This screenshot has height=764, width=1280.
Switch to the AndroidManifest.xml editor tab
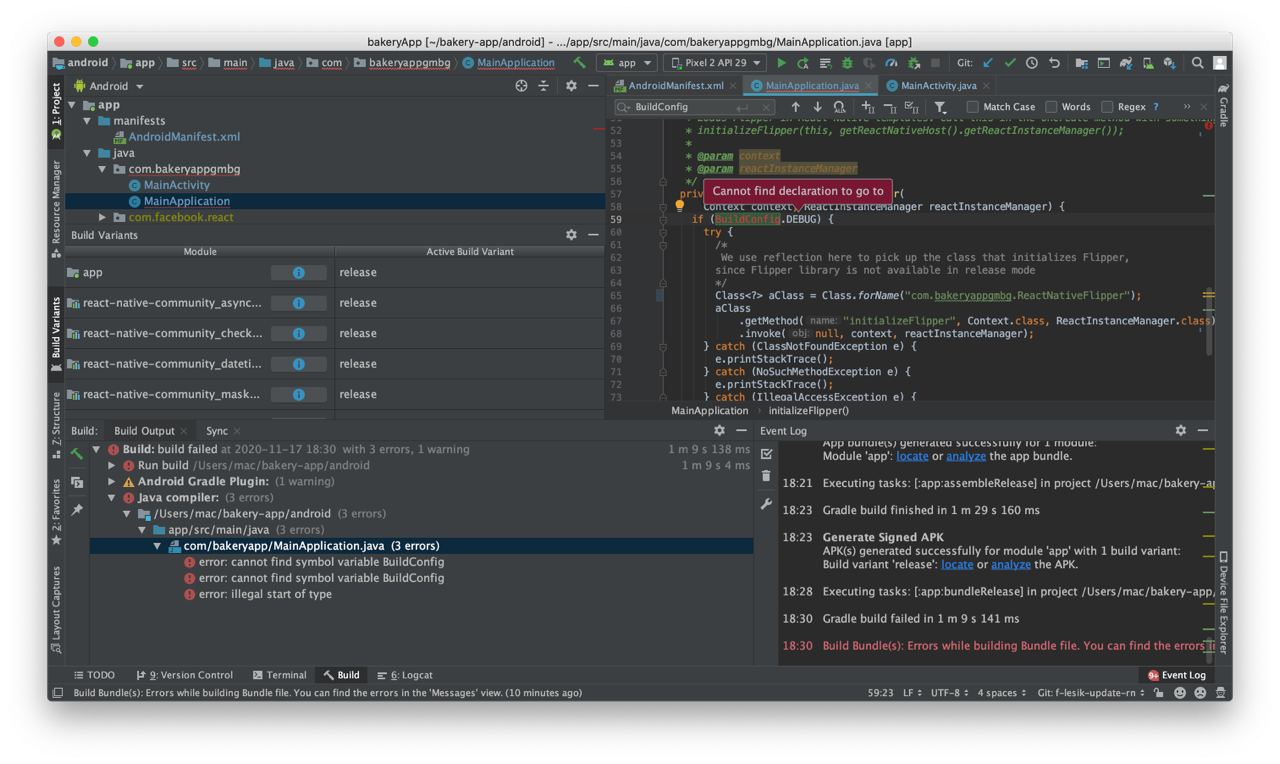(676, 86)
